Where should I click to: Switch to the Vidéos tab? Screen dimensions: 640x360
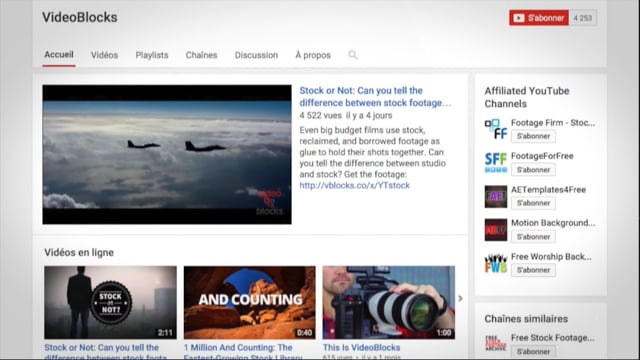(x=104, y=55)
